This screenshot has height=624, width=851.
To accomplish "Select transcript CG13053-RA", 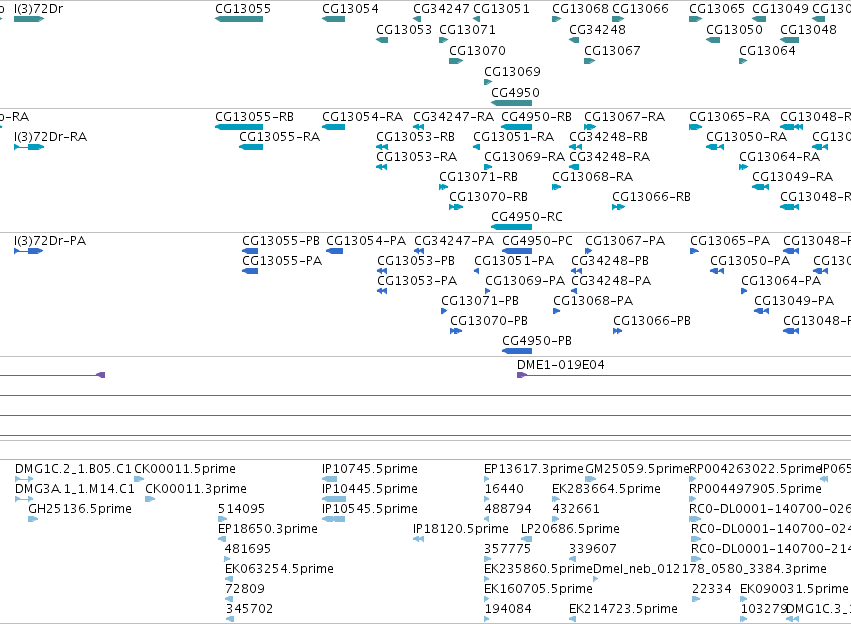I will point(417,157).
